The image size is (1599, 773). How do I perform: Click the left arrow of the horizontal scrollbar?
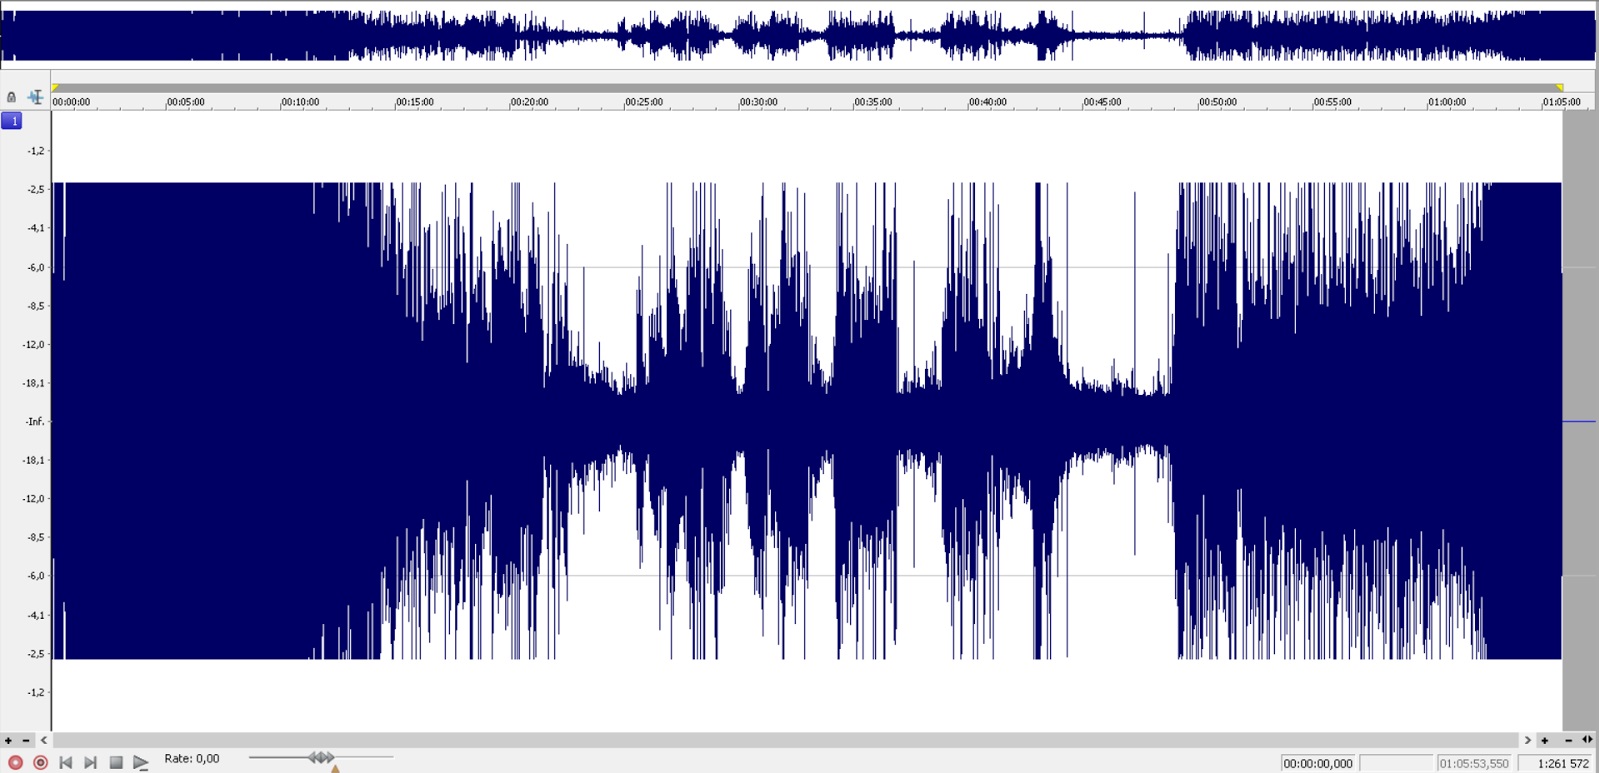click(44, 741)
